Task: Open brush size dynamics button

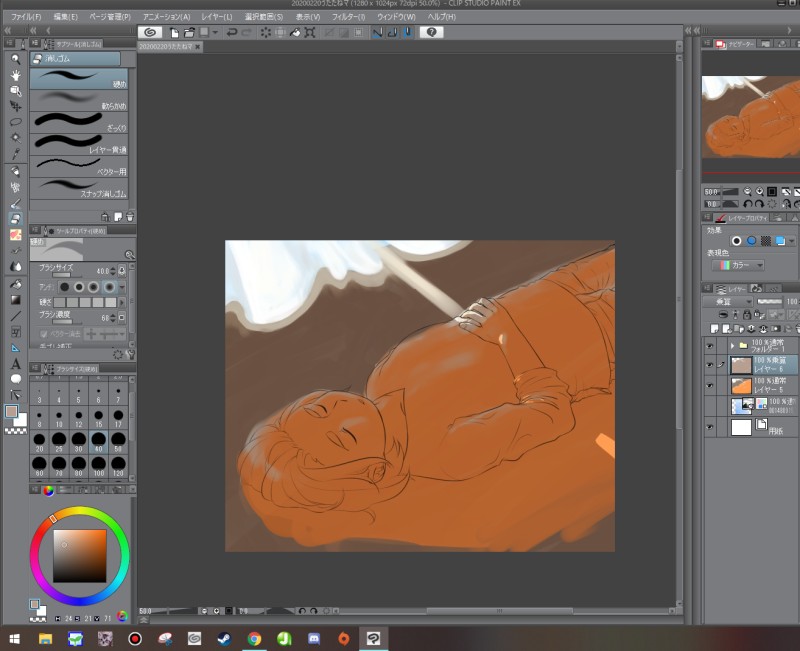Action: (x=122, y=271)
